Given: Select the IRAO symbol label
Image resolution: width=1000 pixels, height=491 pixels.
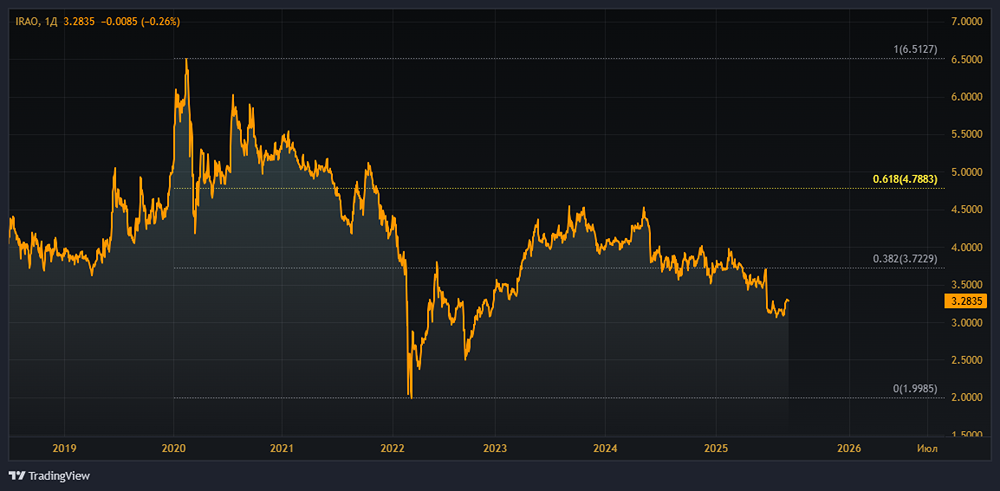Looking at the screenshot, I should [x=26, y=22].
